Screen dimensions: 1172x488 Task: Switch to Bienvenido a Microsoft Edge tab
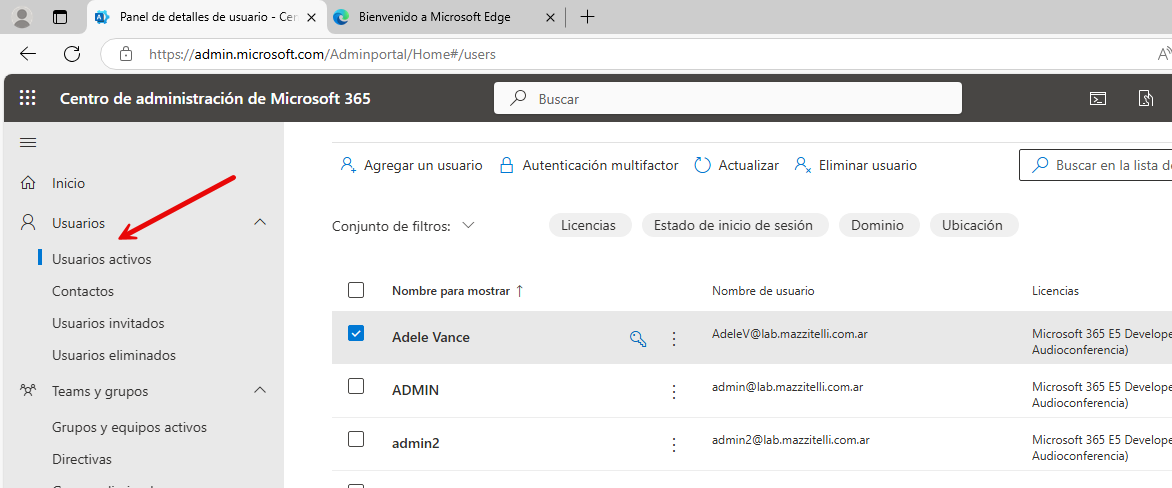[446, 16]
